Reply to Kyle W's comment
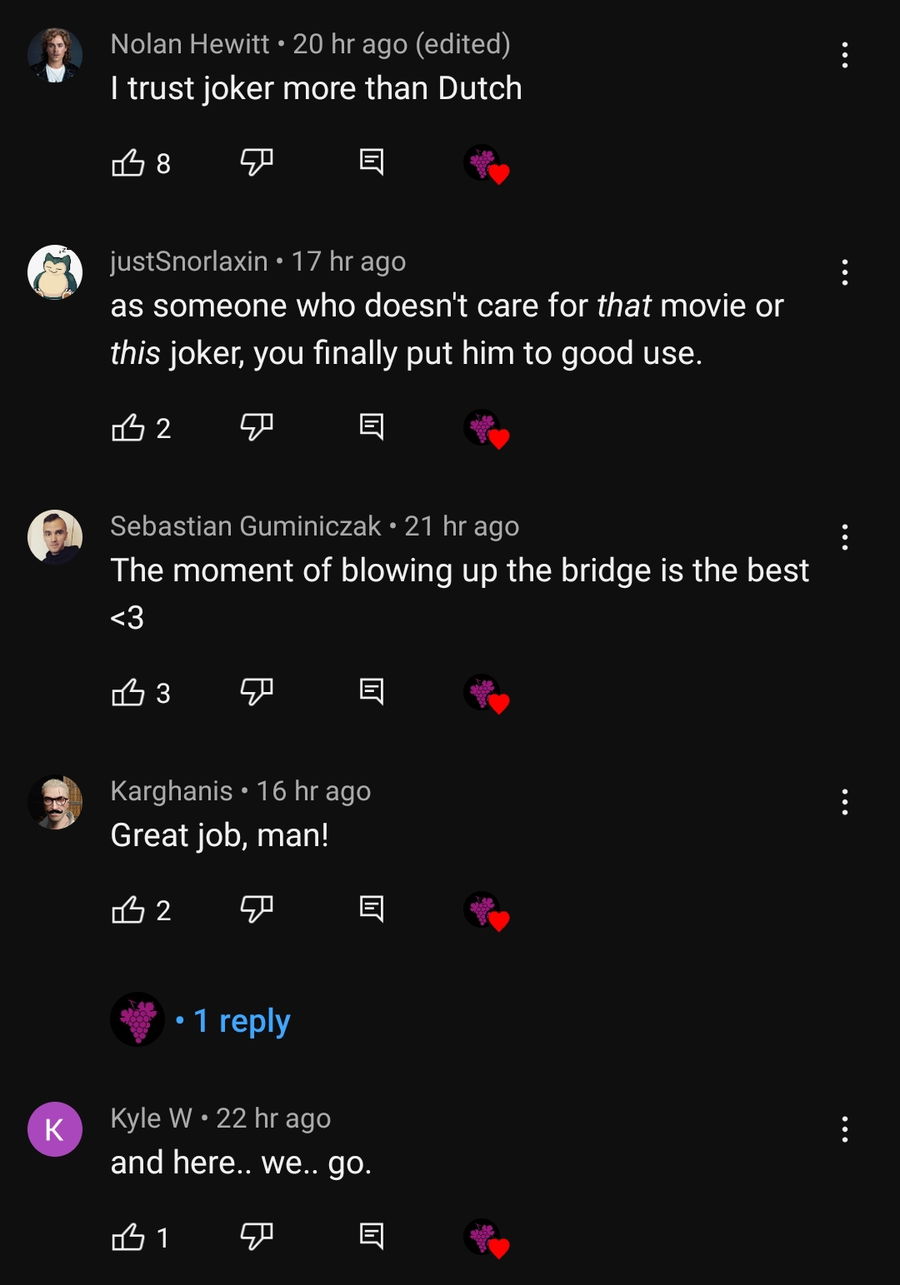Image resolution: width=900 pixels, height=1285 pixels. click(x=371, y=1237)
